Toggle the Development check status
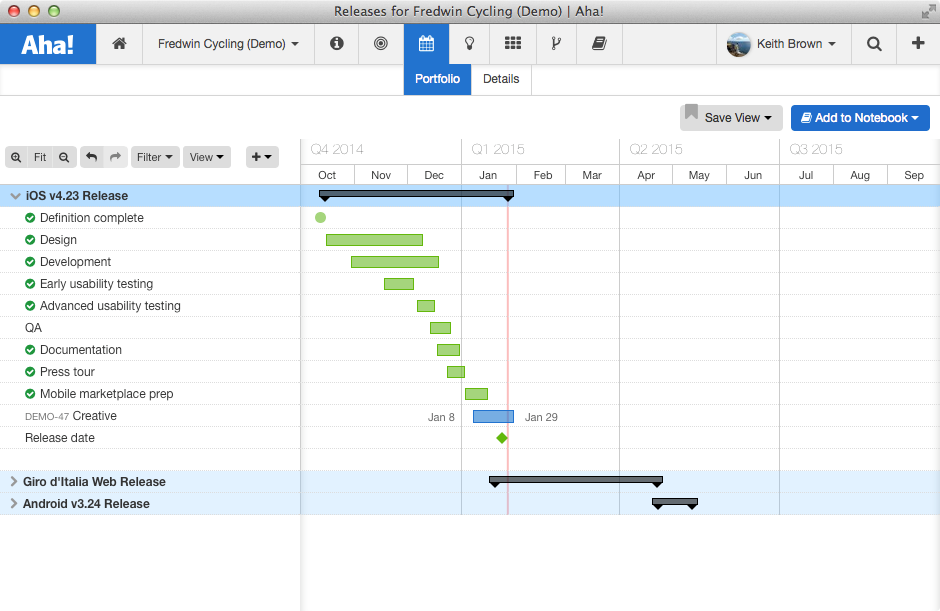The image size is (940, 611). 30,262
